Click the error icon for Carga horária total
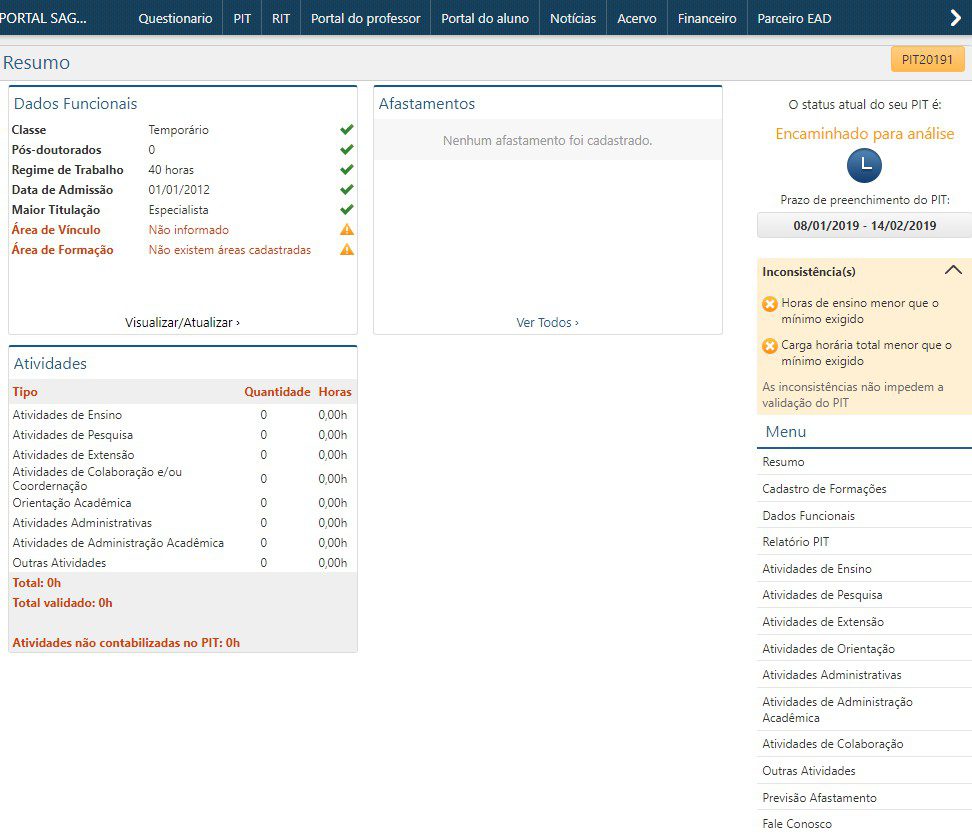The height and width of the screenshot is (834, 972). (769, 346)
